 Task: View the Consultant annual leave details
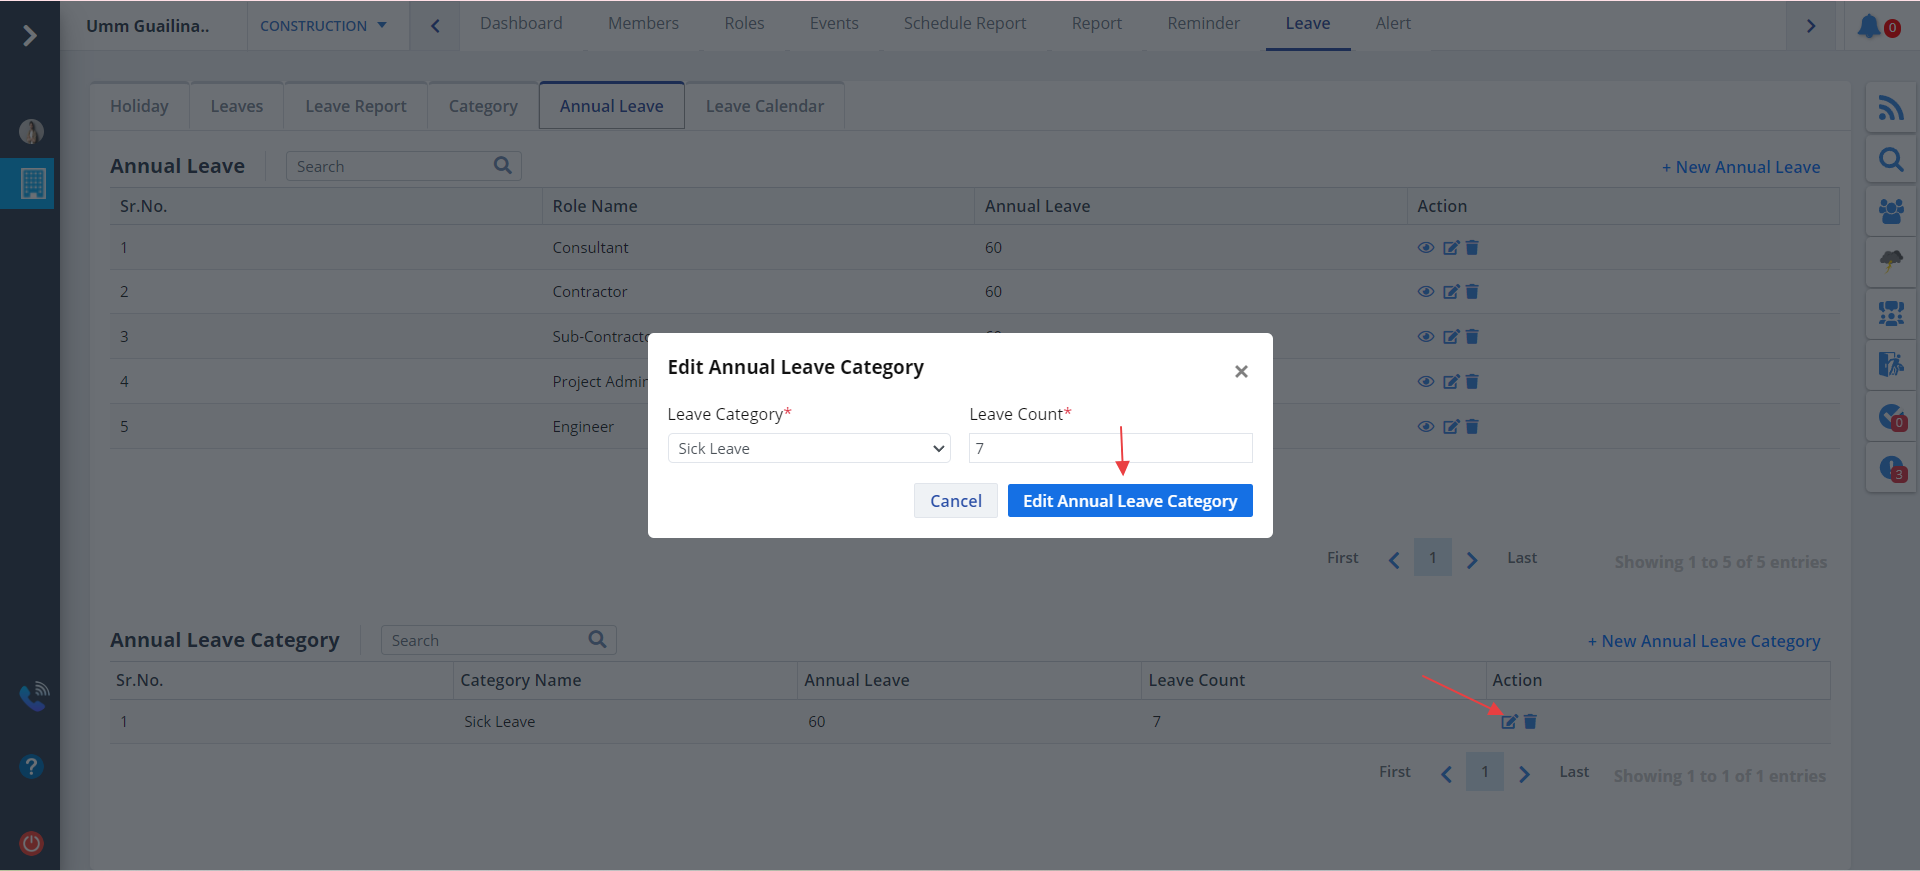click(1426, 248)
